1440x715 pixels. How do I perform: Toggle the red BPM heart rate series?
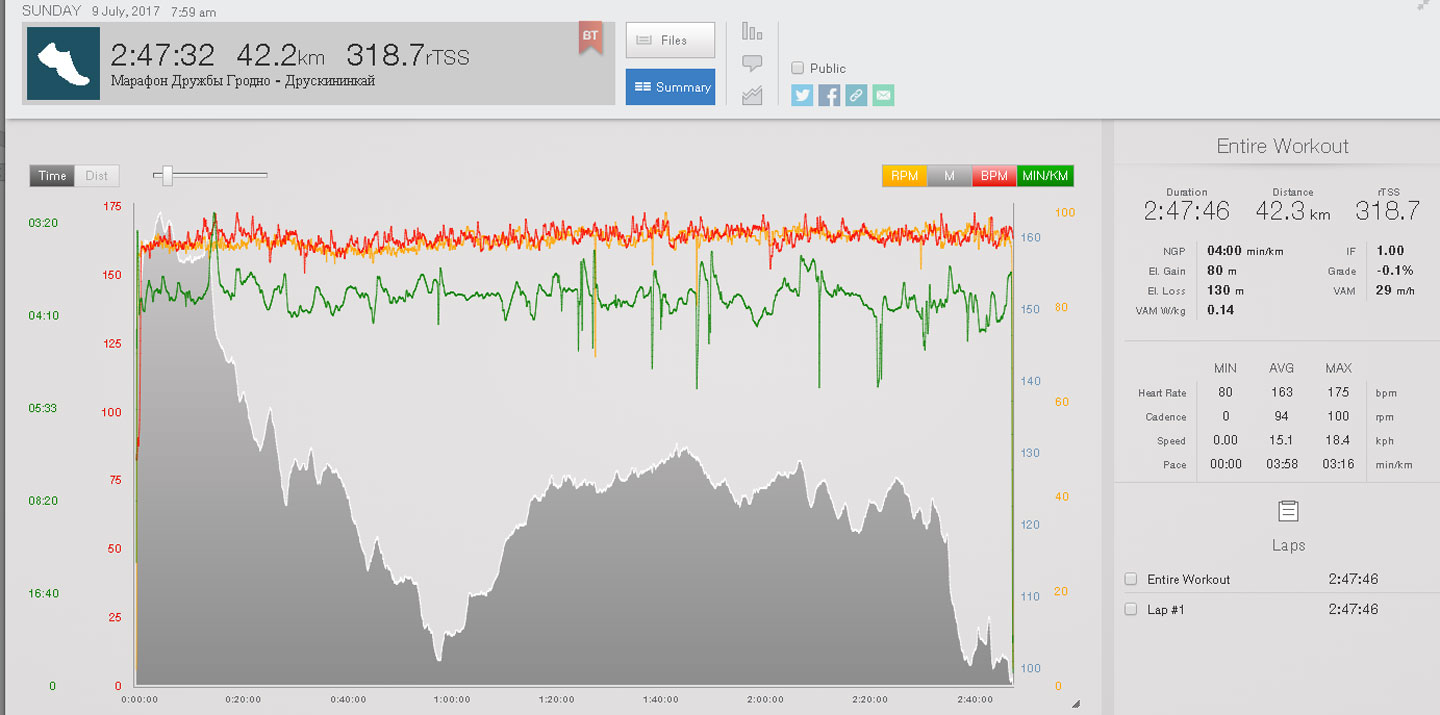994,176
